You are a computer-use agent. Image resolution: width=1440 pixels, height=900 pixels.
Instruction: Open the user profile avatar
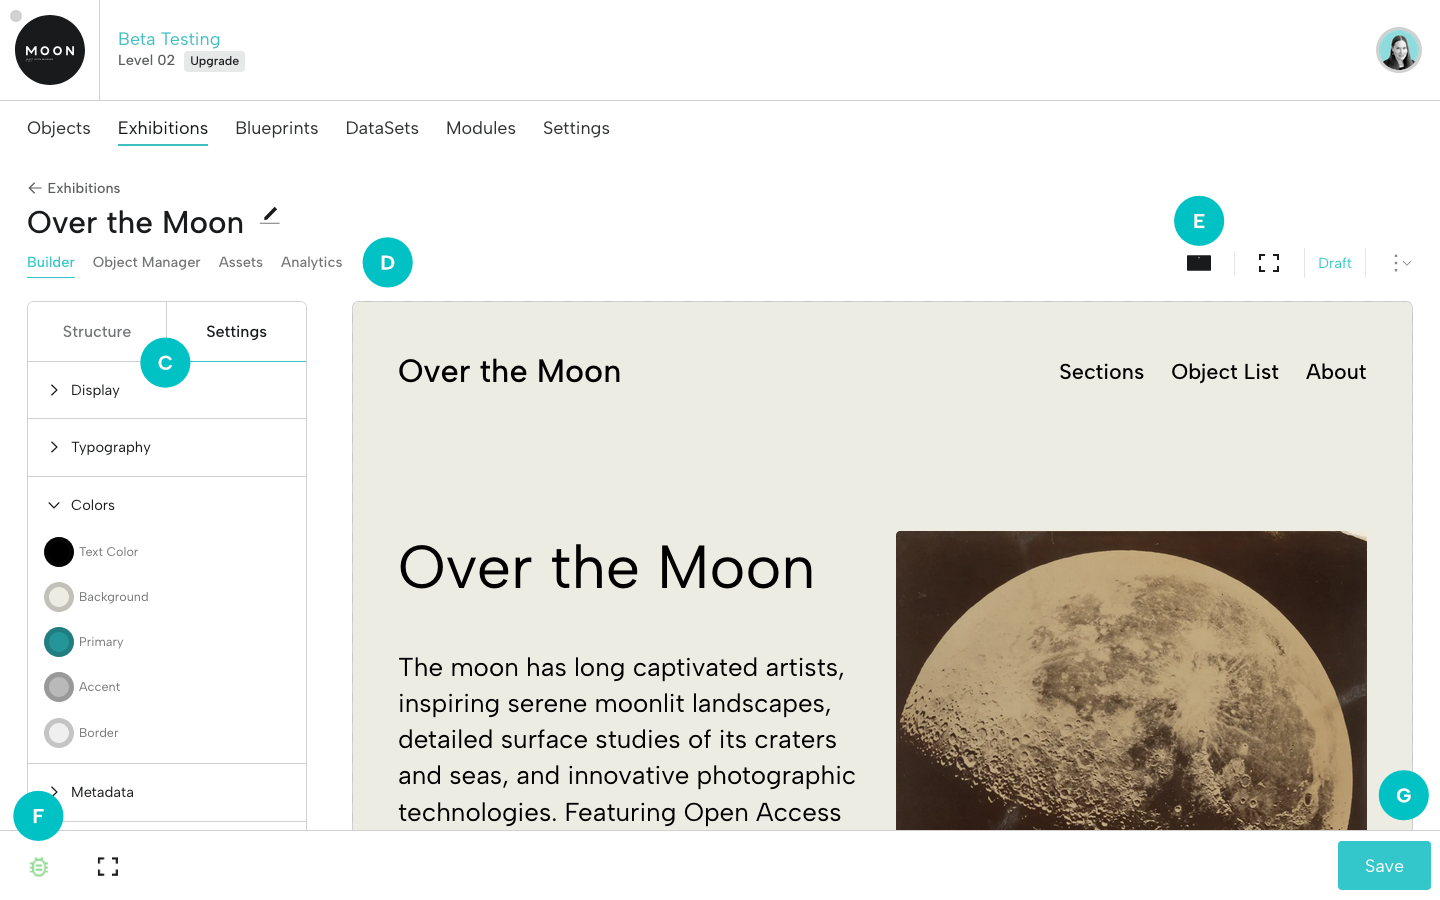tap(1398, 50)
